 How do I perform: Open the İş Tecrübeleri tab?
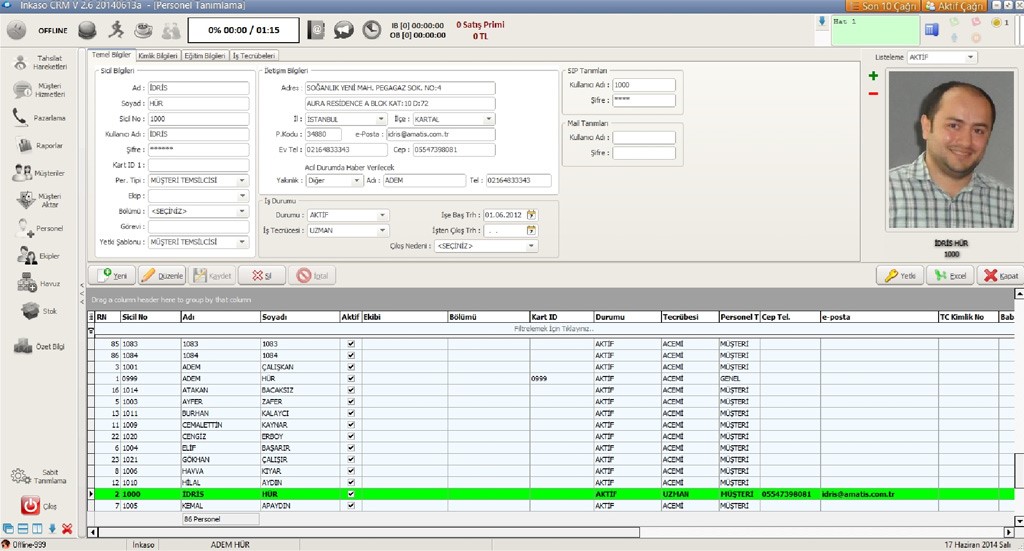click(x=254, y=56)
